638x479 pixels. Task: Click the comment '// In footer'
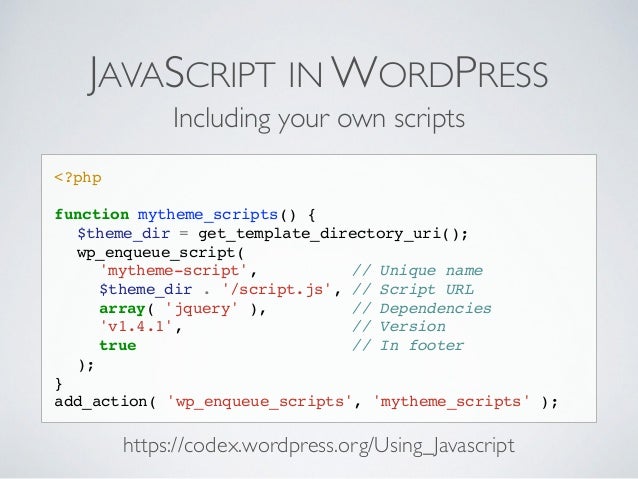click(x=408, y=346)
